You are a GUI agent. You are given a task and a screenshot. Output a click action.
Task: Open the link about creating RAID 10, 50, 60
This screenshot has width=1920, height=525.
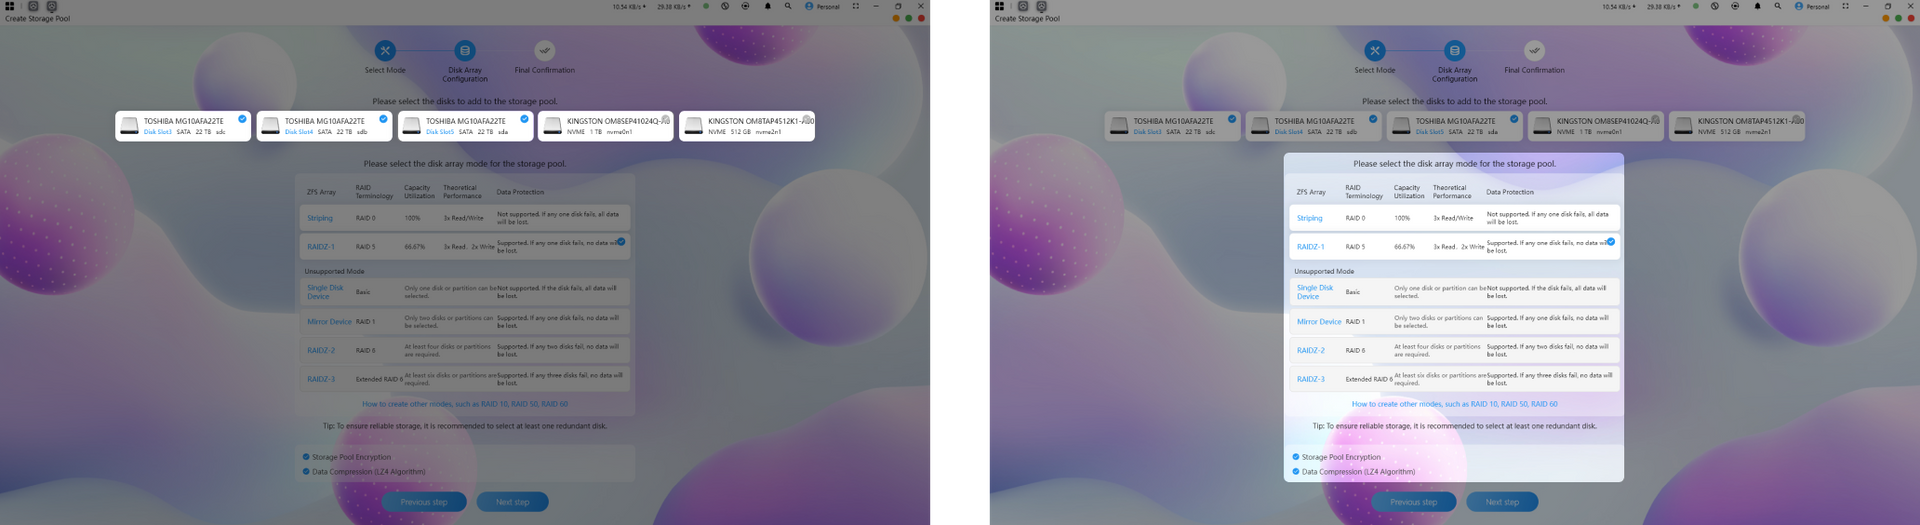click(1454, 404)
